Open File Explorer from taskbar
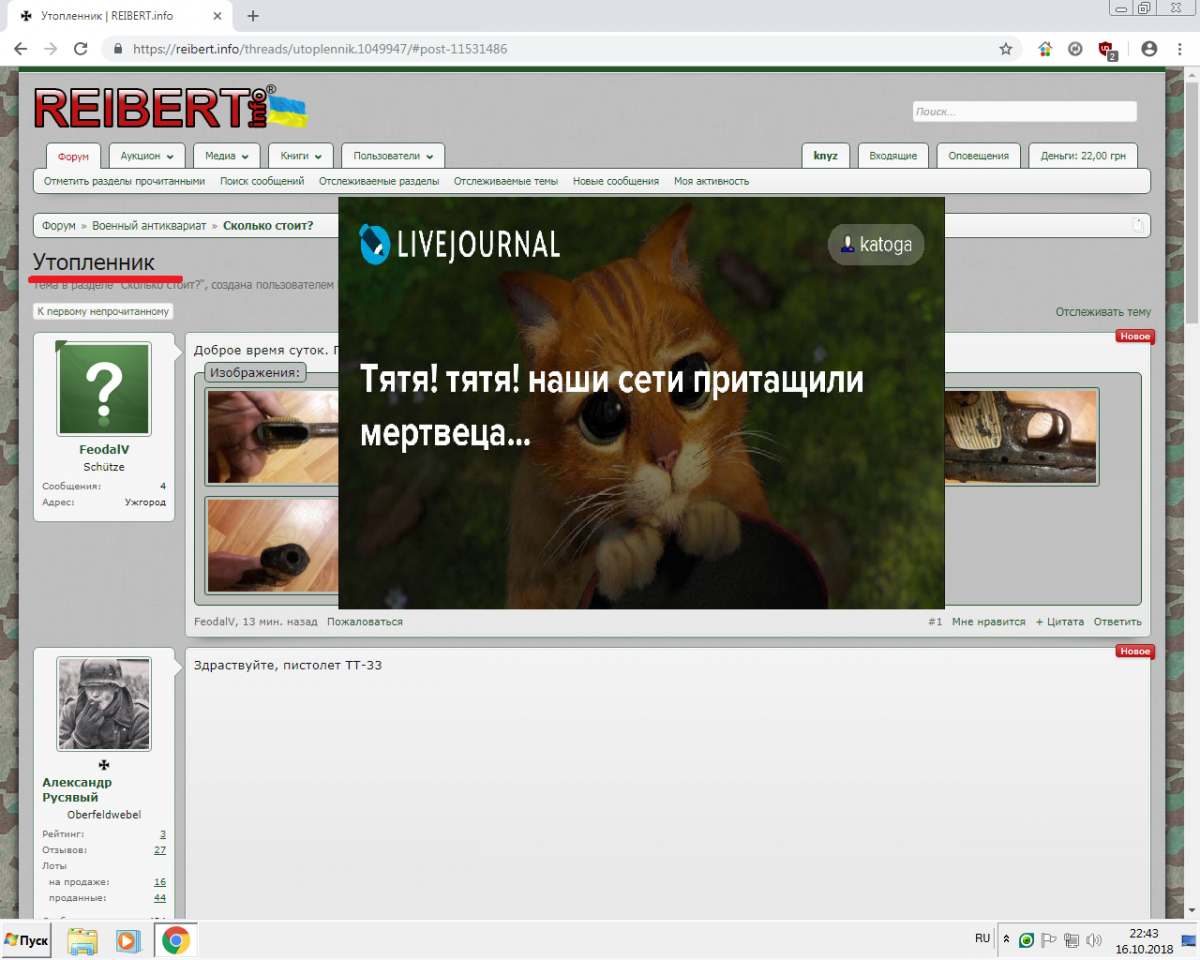 coord(83,940)
